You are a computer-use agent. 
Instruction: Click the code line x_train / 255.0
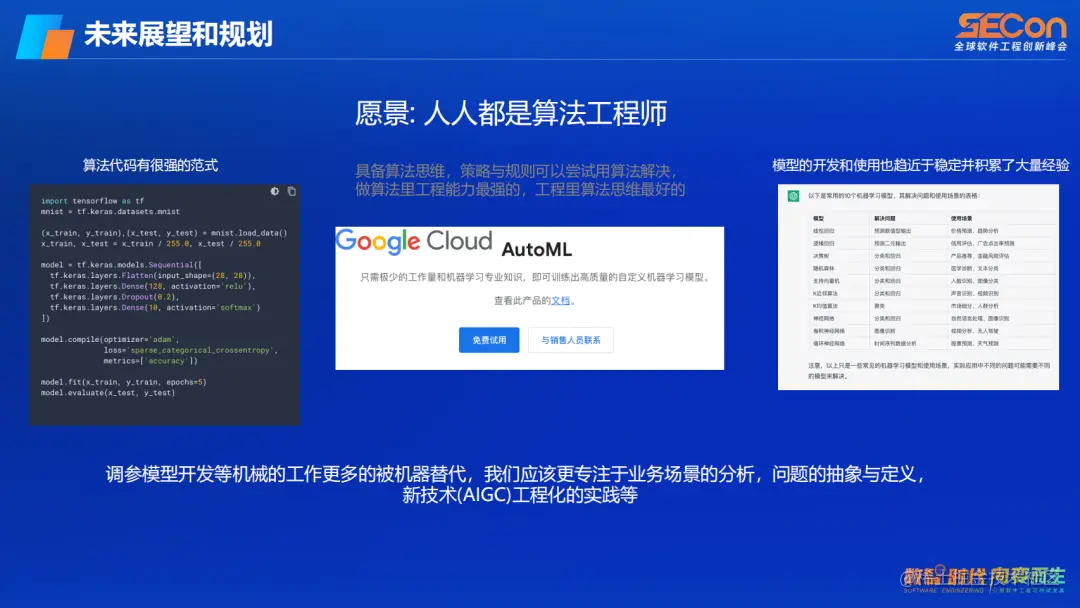[x=151, y=244]
